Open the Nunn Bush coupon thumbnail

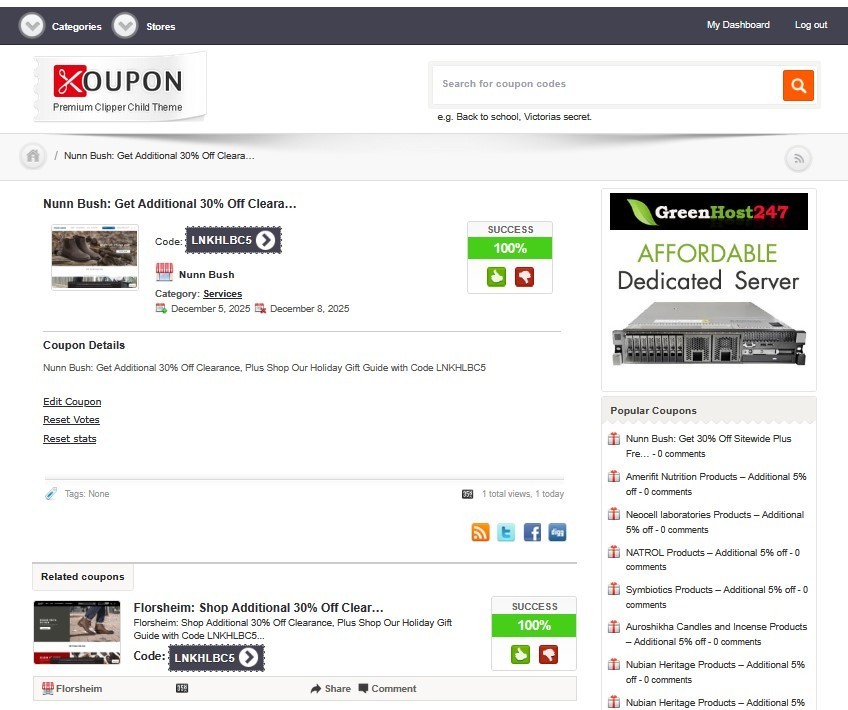(x=95, y=257)
